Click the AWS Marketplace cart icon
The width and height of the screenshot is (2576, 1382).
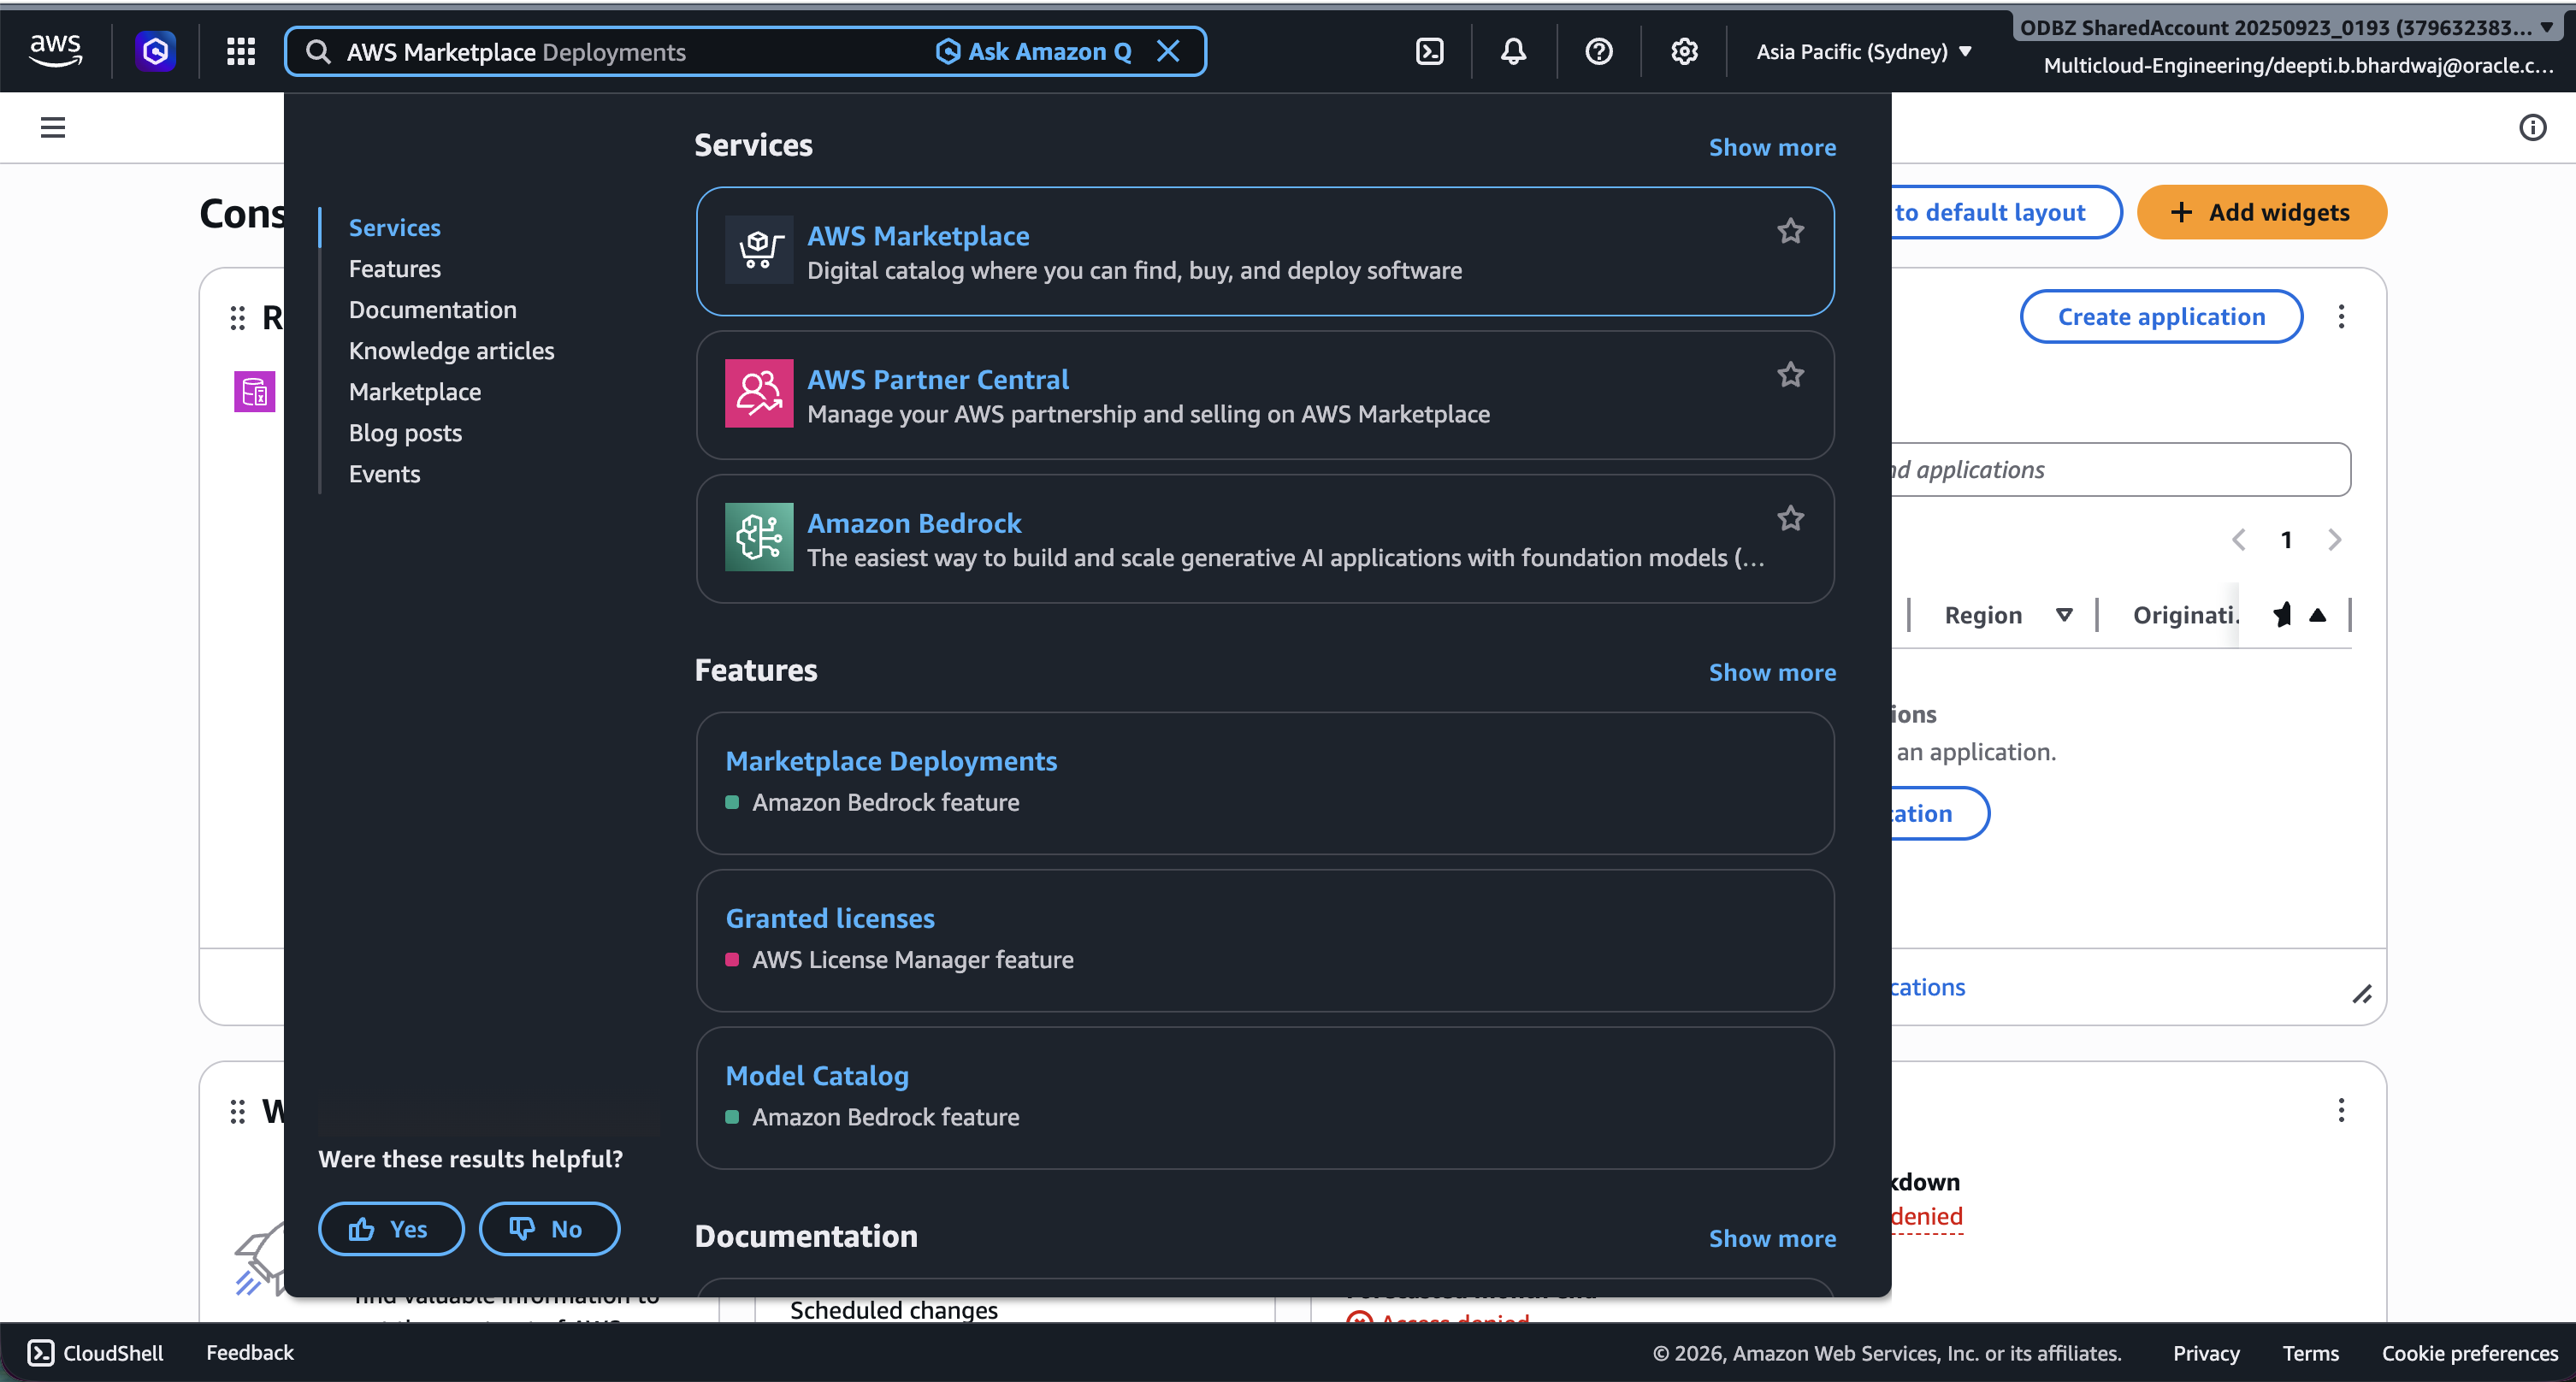759,250
